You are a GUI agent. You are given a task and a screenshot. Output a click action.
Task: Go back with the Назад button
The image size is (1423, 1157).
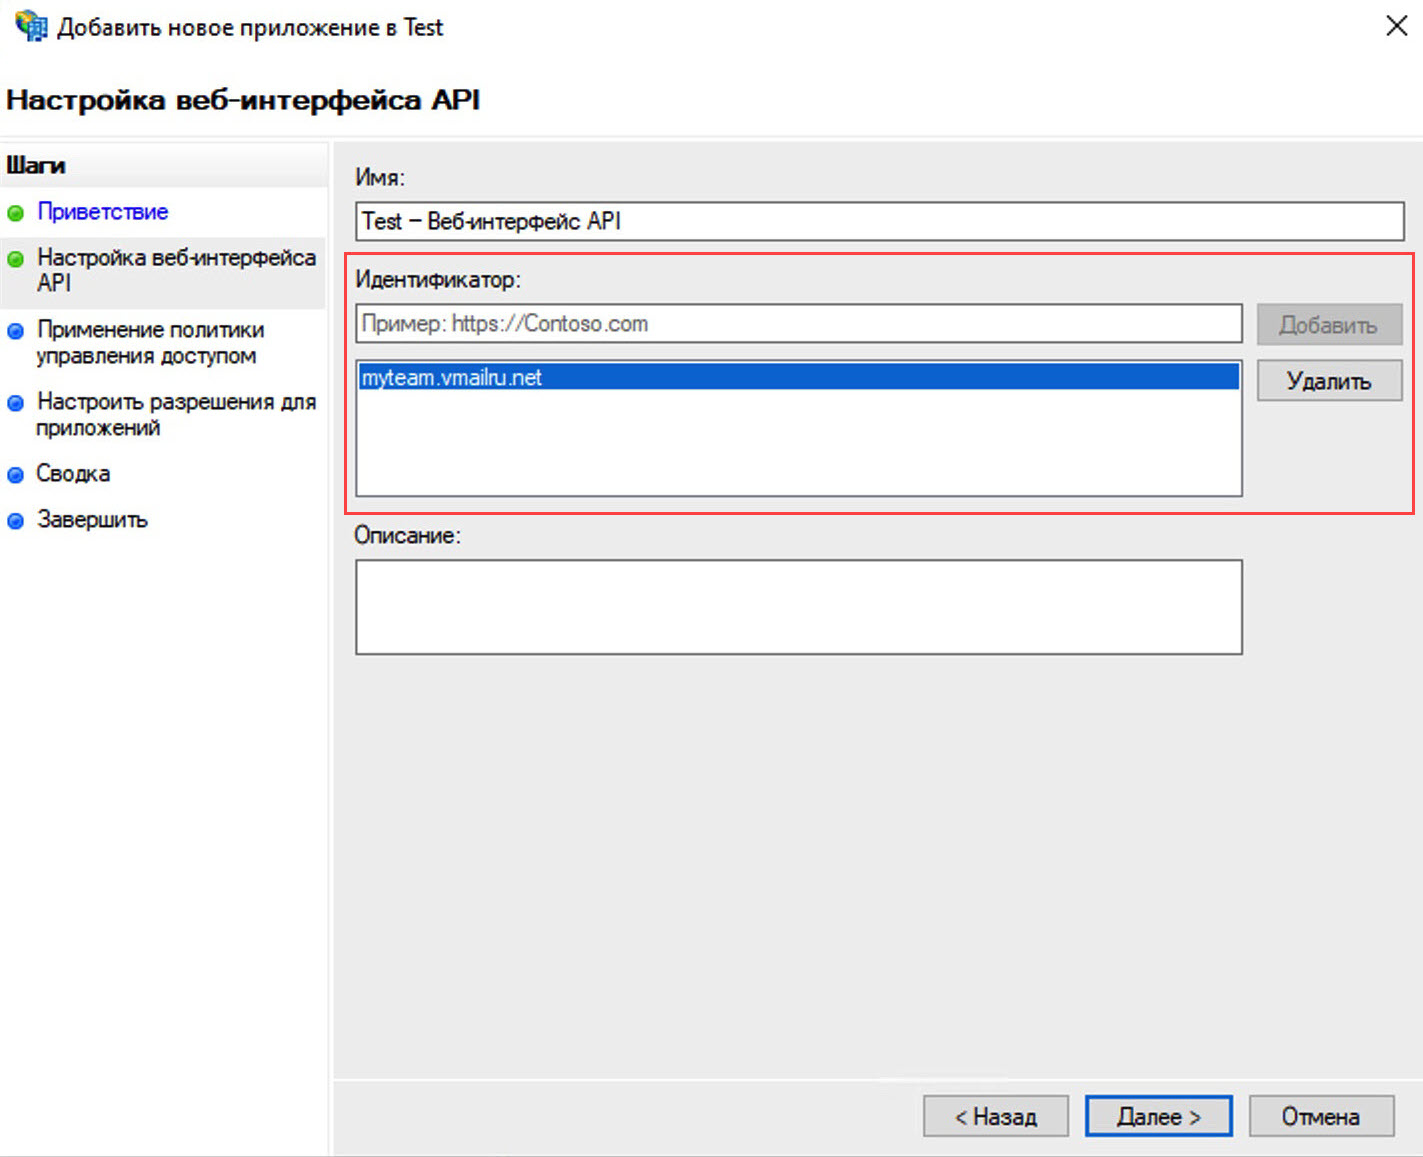[x=995, y=1116]
